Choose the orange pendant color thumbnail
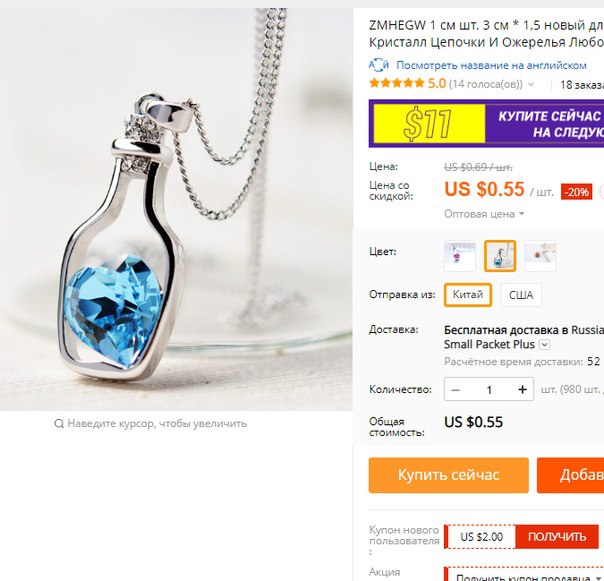This screenshot has height=581, width=604. pos(540,256)
